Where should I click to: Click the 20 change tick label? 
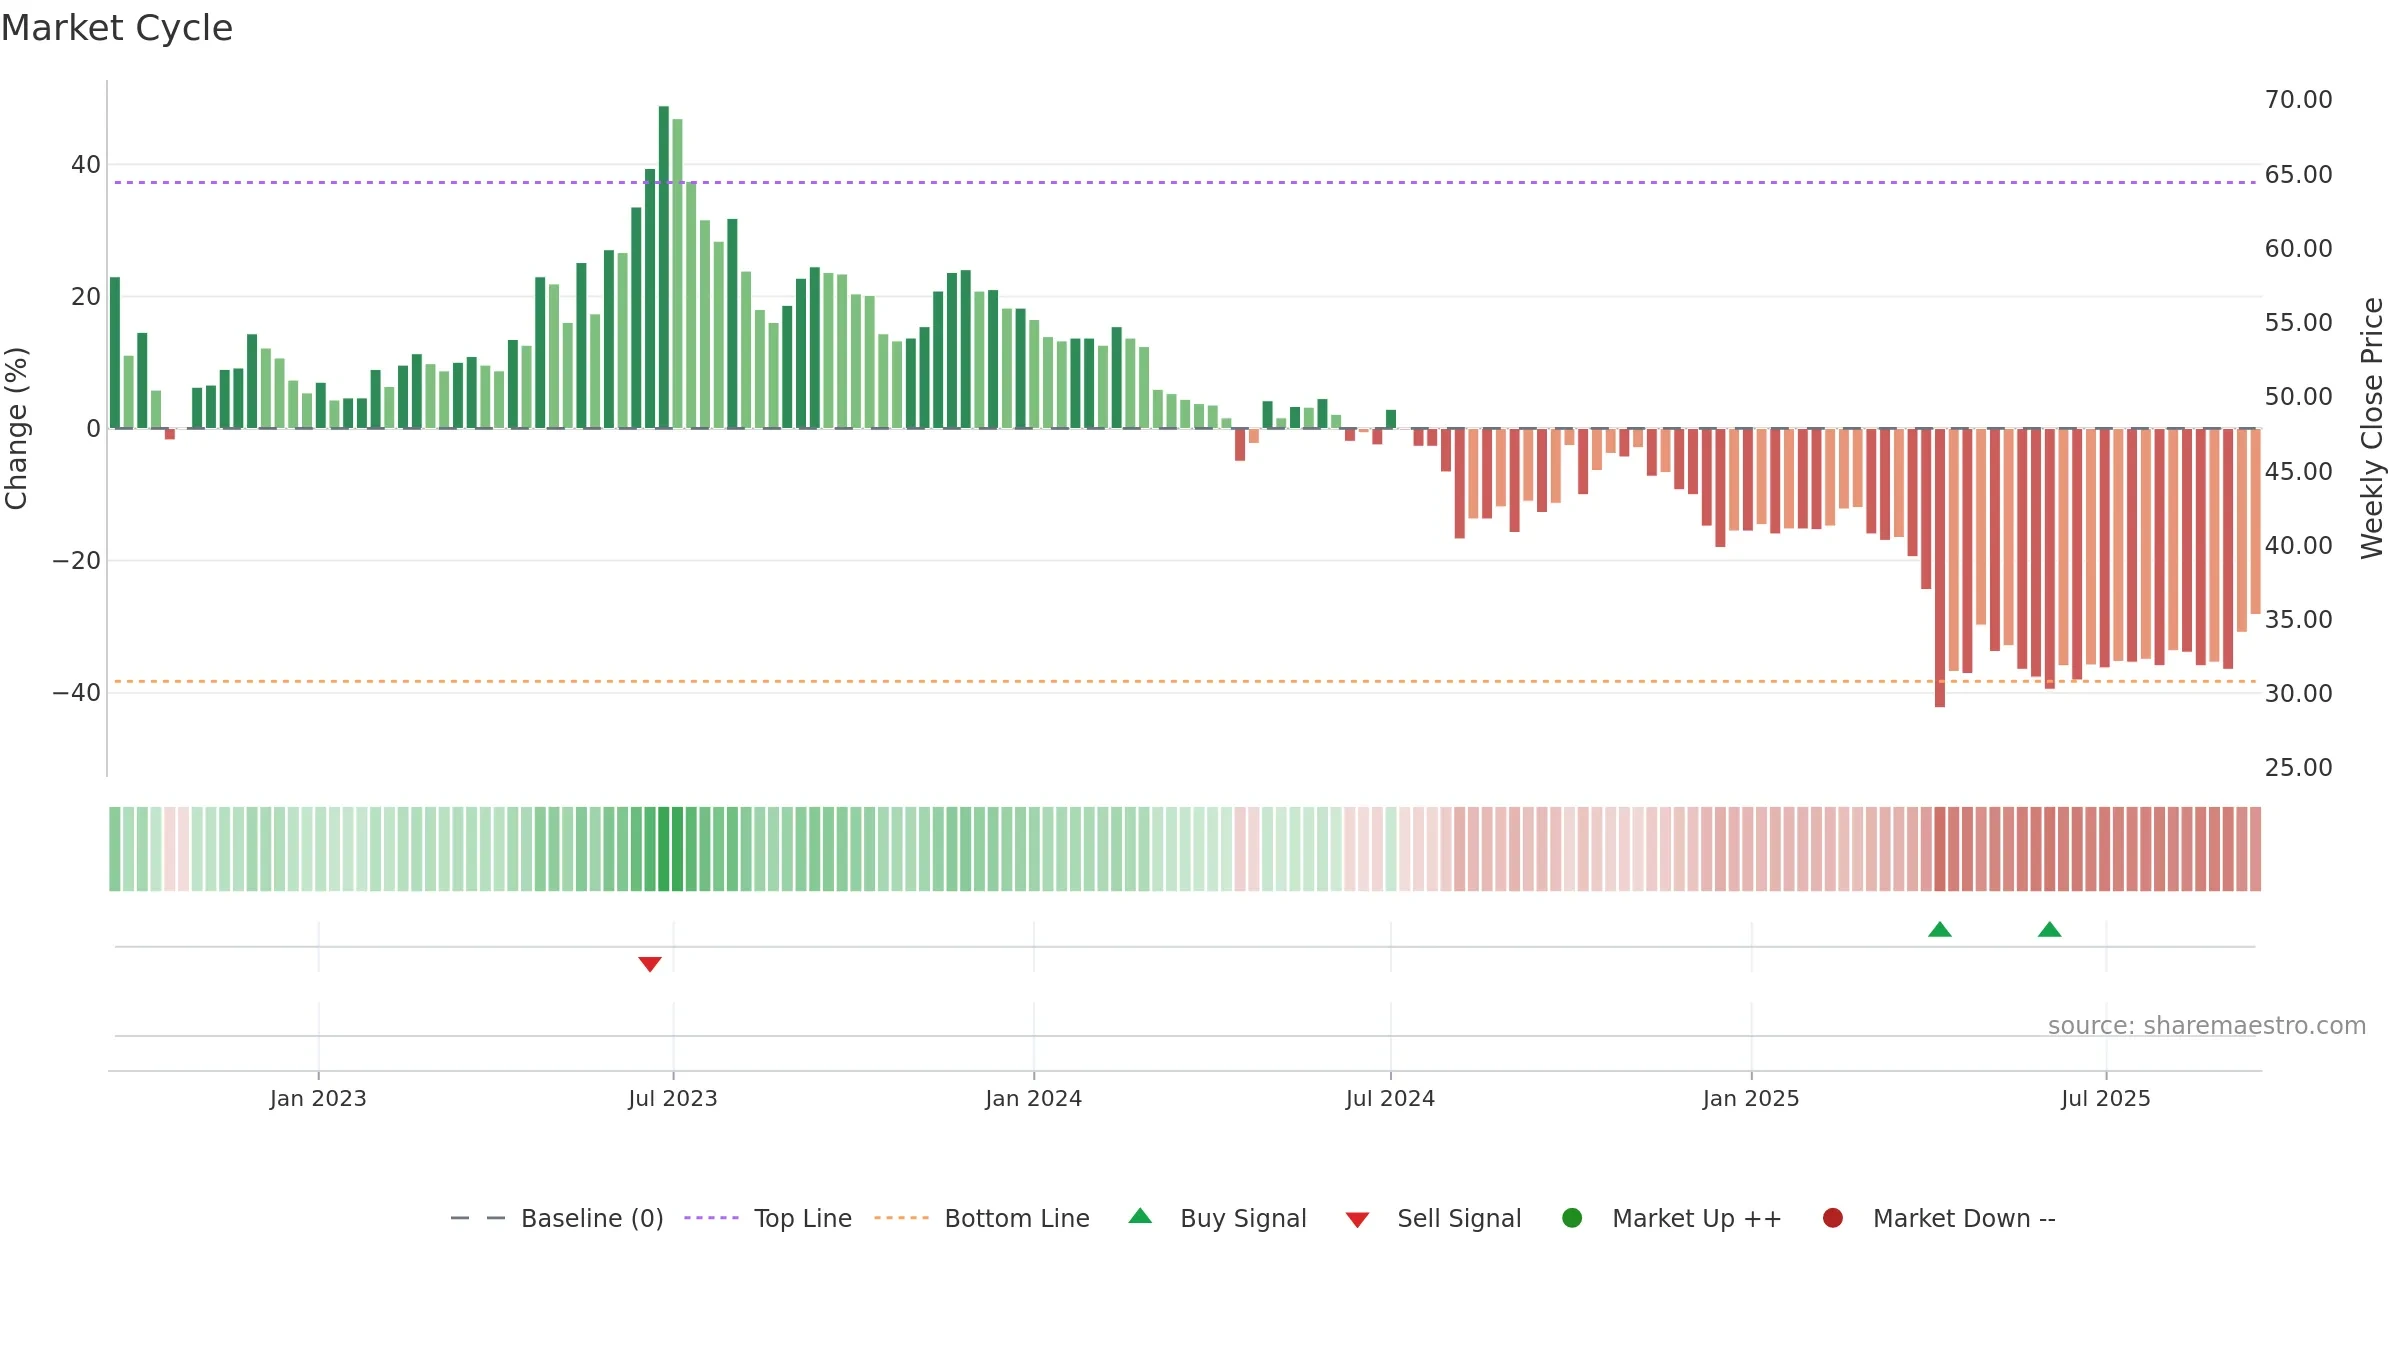pos(86,296)
